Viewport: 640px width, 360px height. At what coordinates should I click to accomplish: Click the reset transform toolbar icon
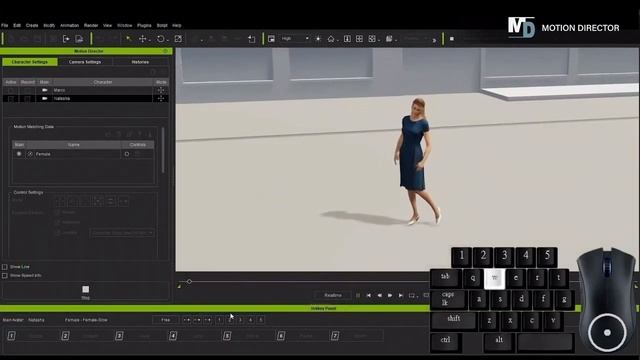click(252, 39)
